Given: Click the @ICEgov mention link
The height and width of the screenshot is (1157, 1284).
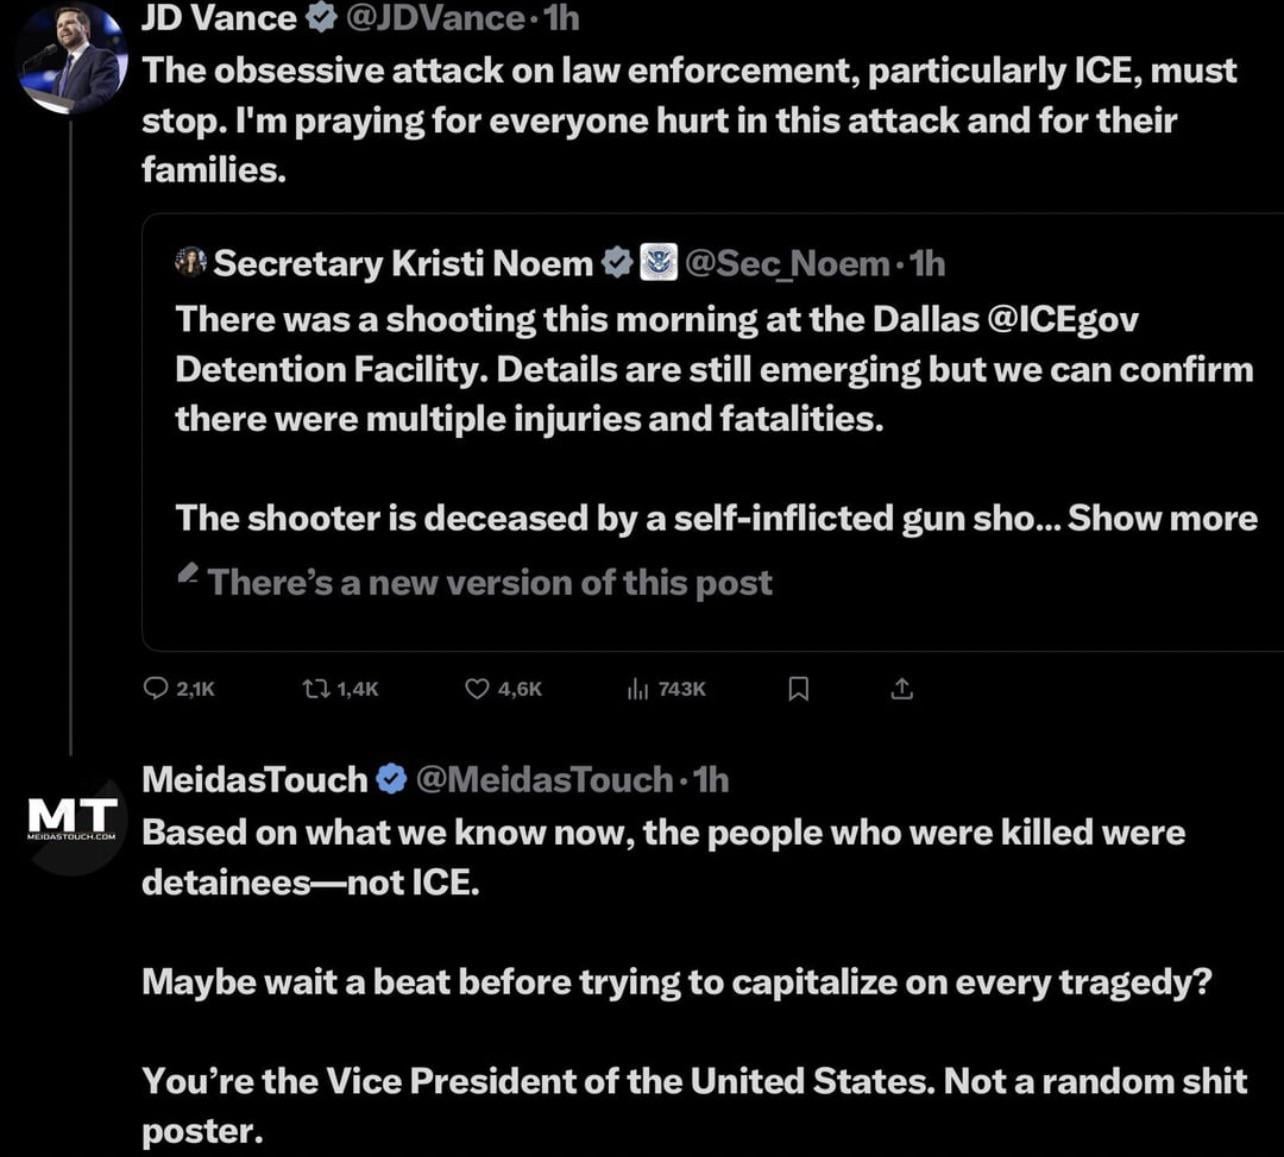Looking at the screenshot, I should (x=1062, y=319).
